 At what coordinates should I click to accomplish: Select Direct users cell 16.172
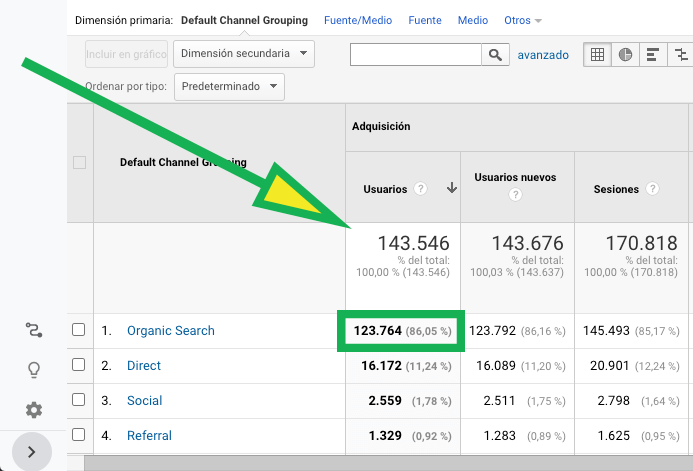pos(381,365)
